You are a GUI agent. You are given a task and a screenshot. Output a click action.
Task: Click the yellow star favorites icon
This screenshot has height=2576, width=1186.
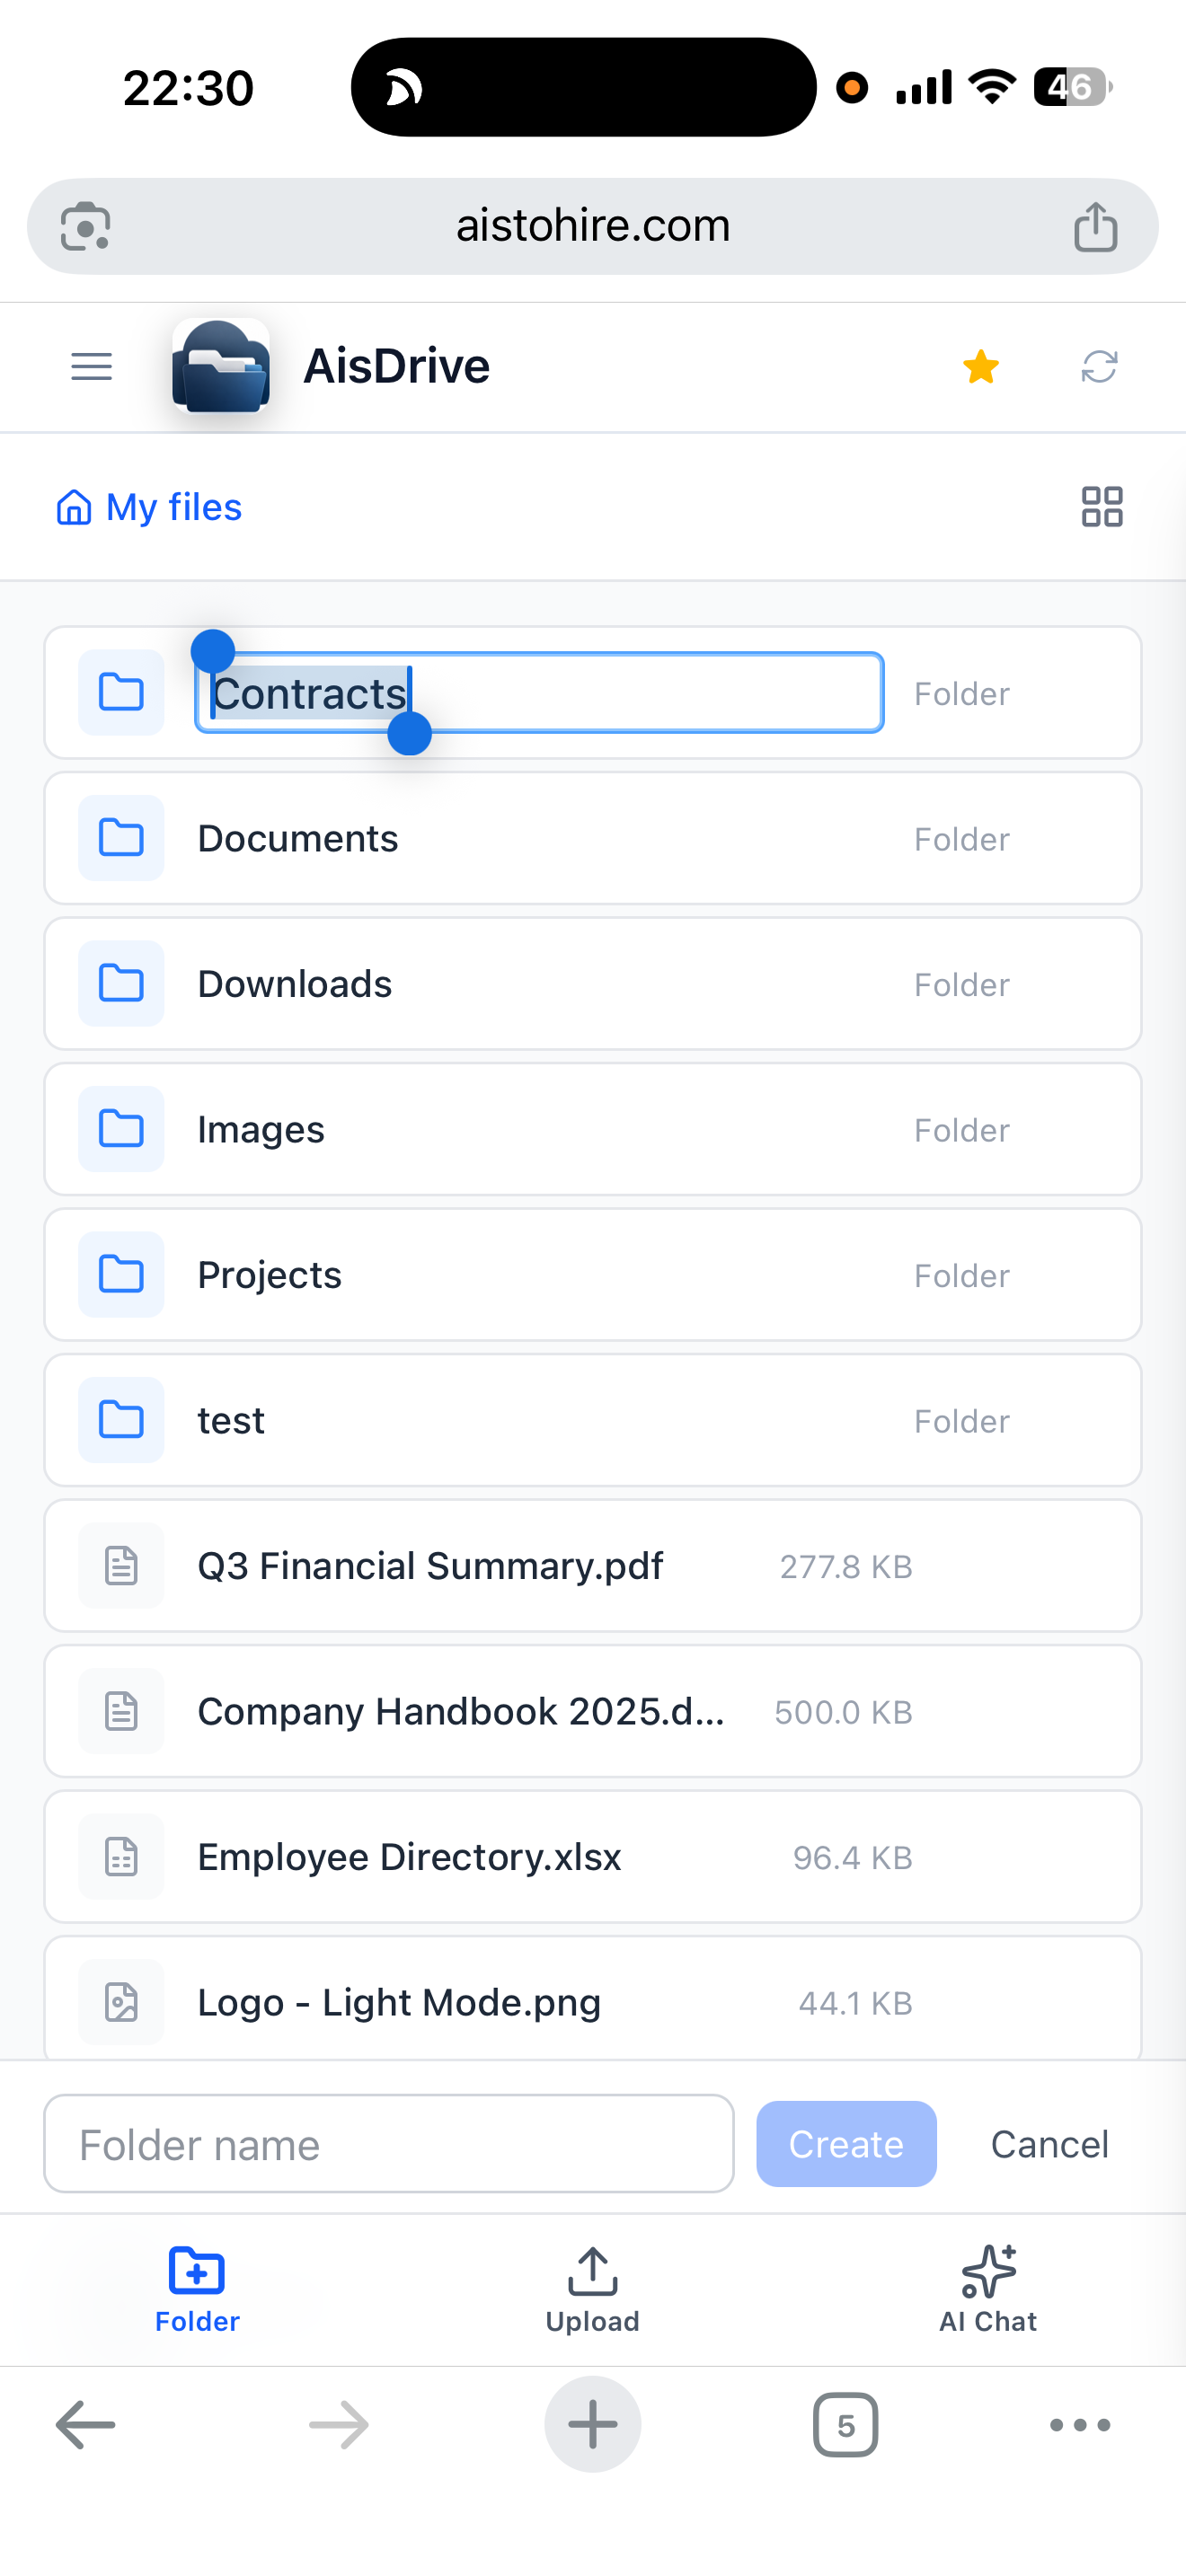coord(981,367)
